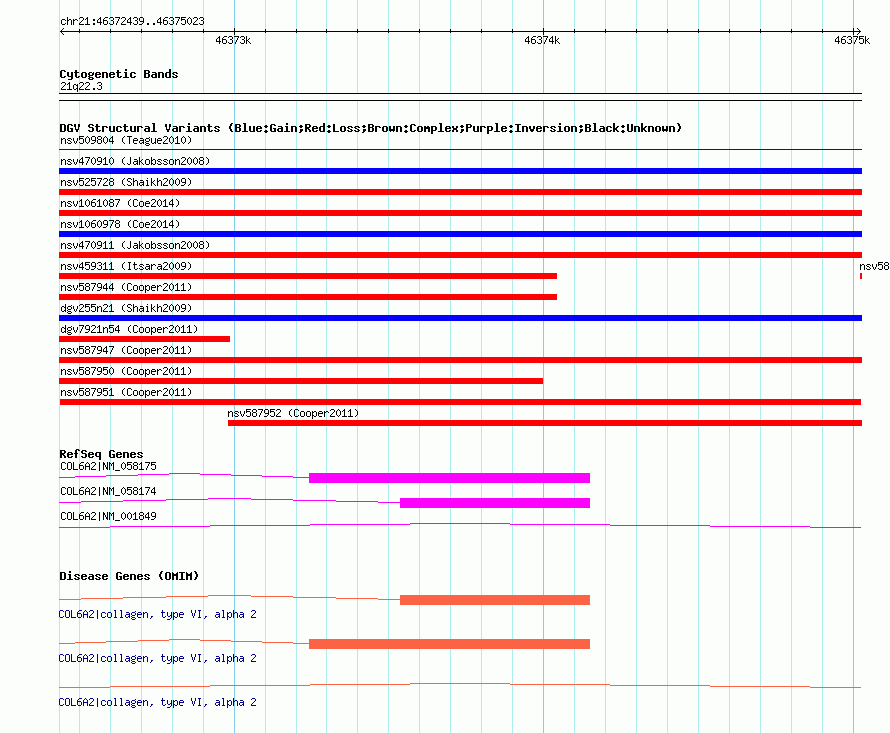Select the red nsv525728 loss bar
This screenshot has height=733, width=890.
460,192
